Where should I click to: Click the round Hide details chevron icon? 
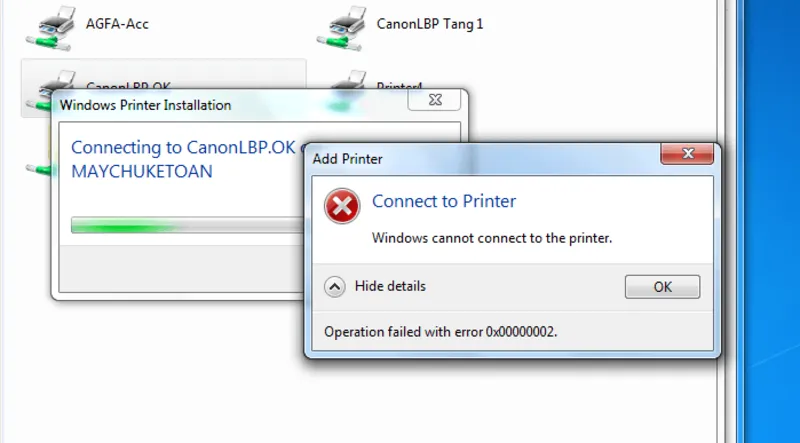click(335, 287)
